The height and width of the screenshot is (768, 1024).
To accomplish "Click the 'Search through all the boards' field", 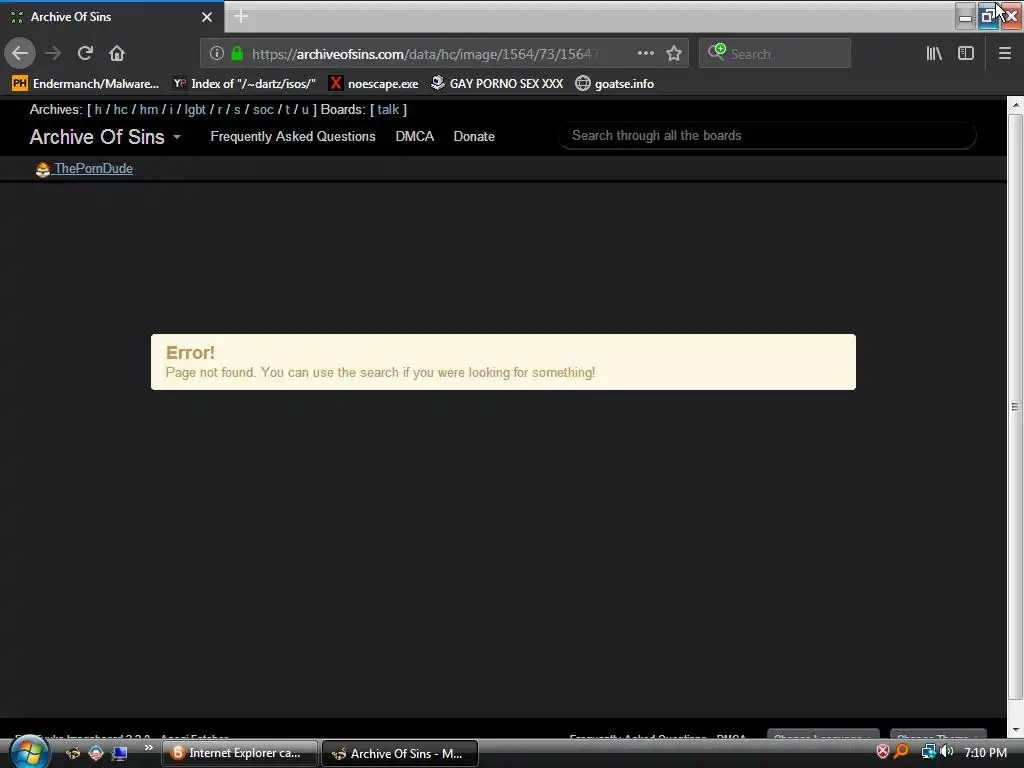I will tap(767, 136).
